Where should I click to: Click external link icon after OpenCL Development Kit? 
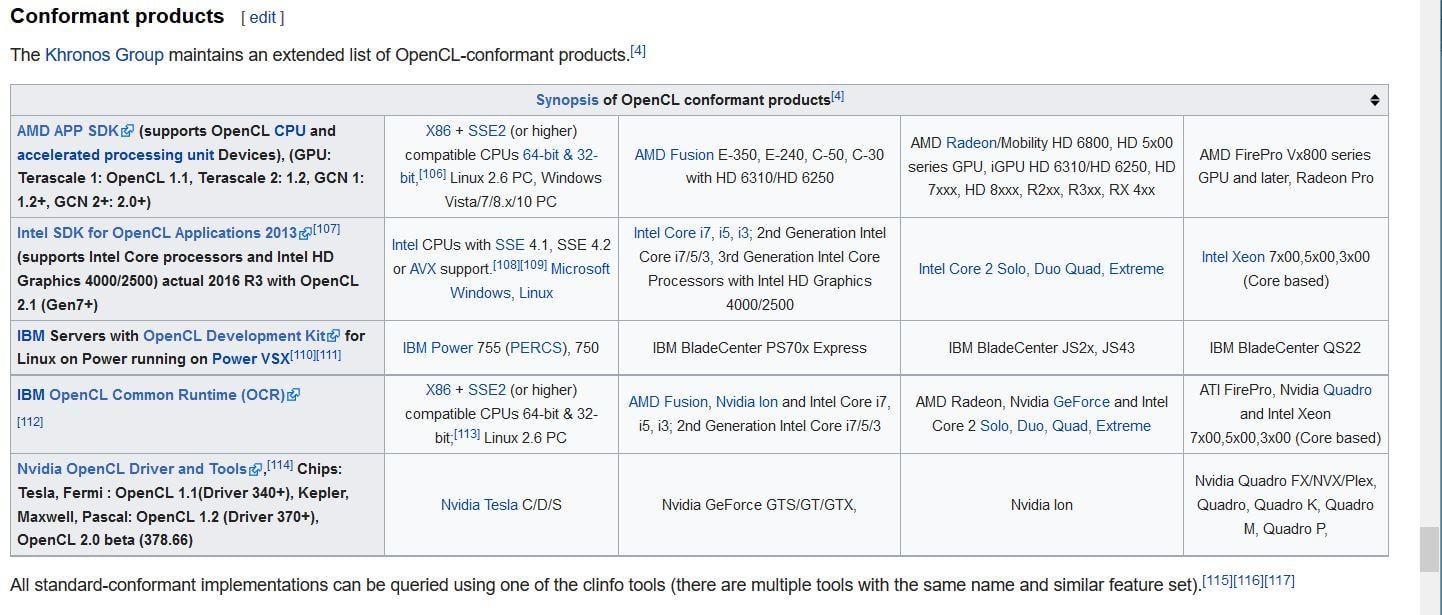tap(335, 336)
